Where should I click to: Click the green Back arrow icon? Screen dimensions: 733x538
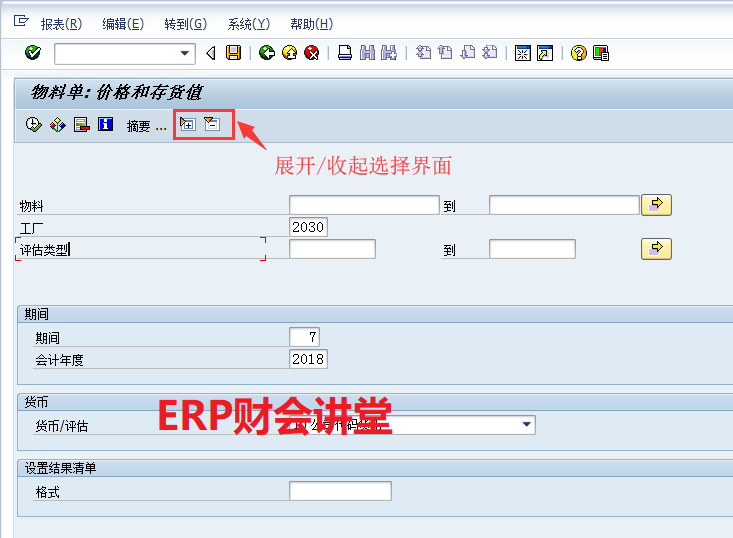point(266,53)
